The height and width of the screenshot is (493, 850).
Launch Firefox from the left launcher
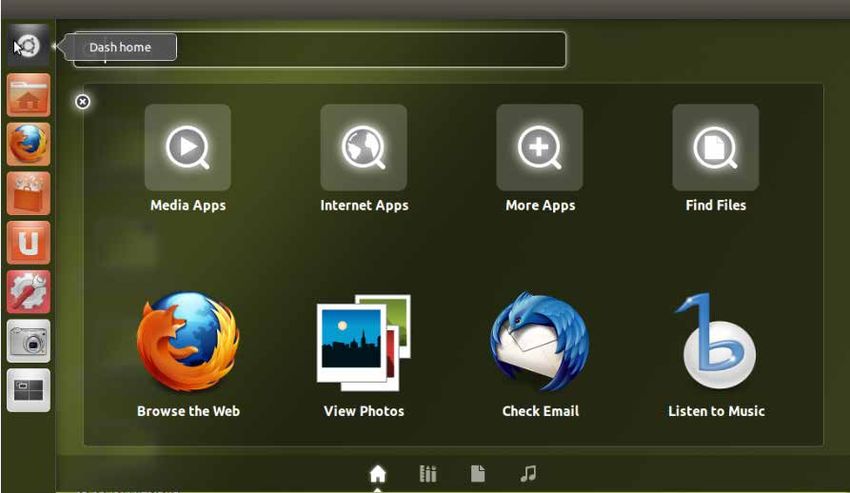(28, 144)
